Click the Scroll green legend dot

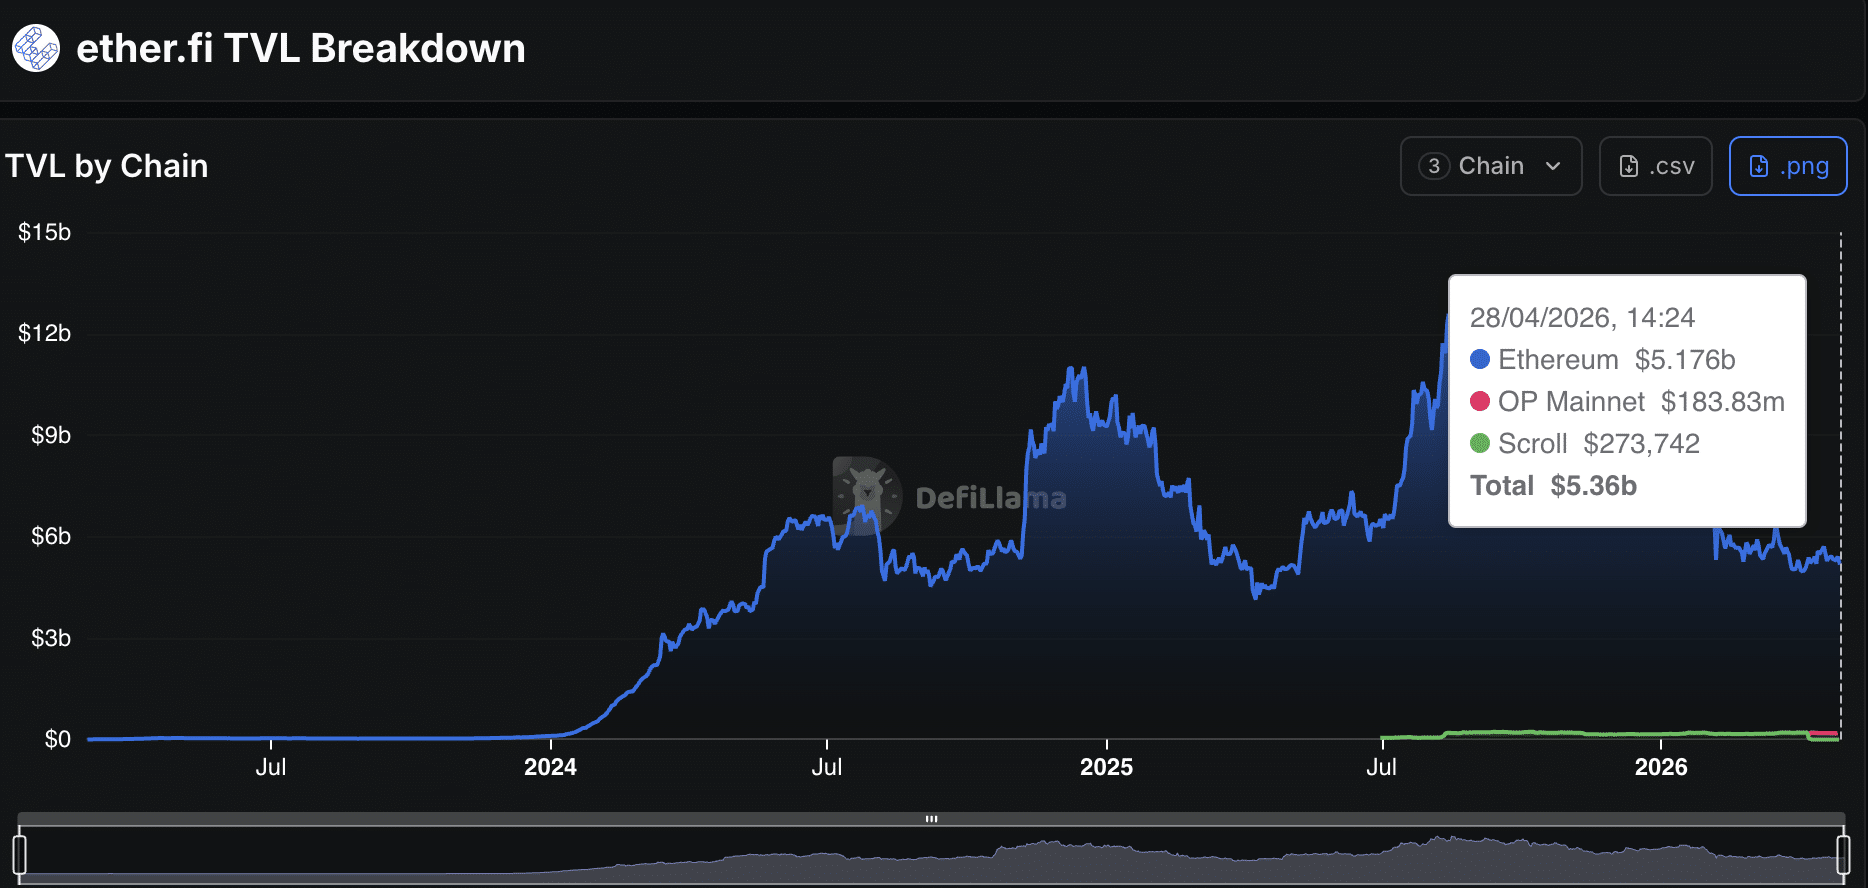pyautogui.click(x=1480, y=443)
